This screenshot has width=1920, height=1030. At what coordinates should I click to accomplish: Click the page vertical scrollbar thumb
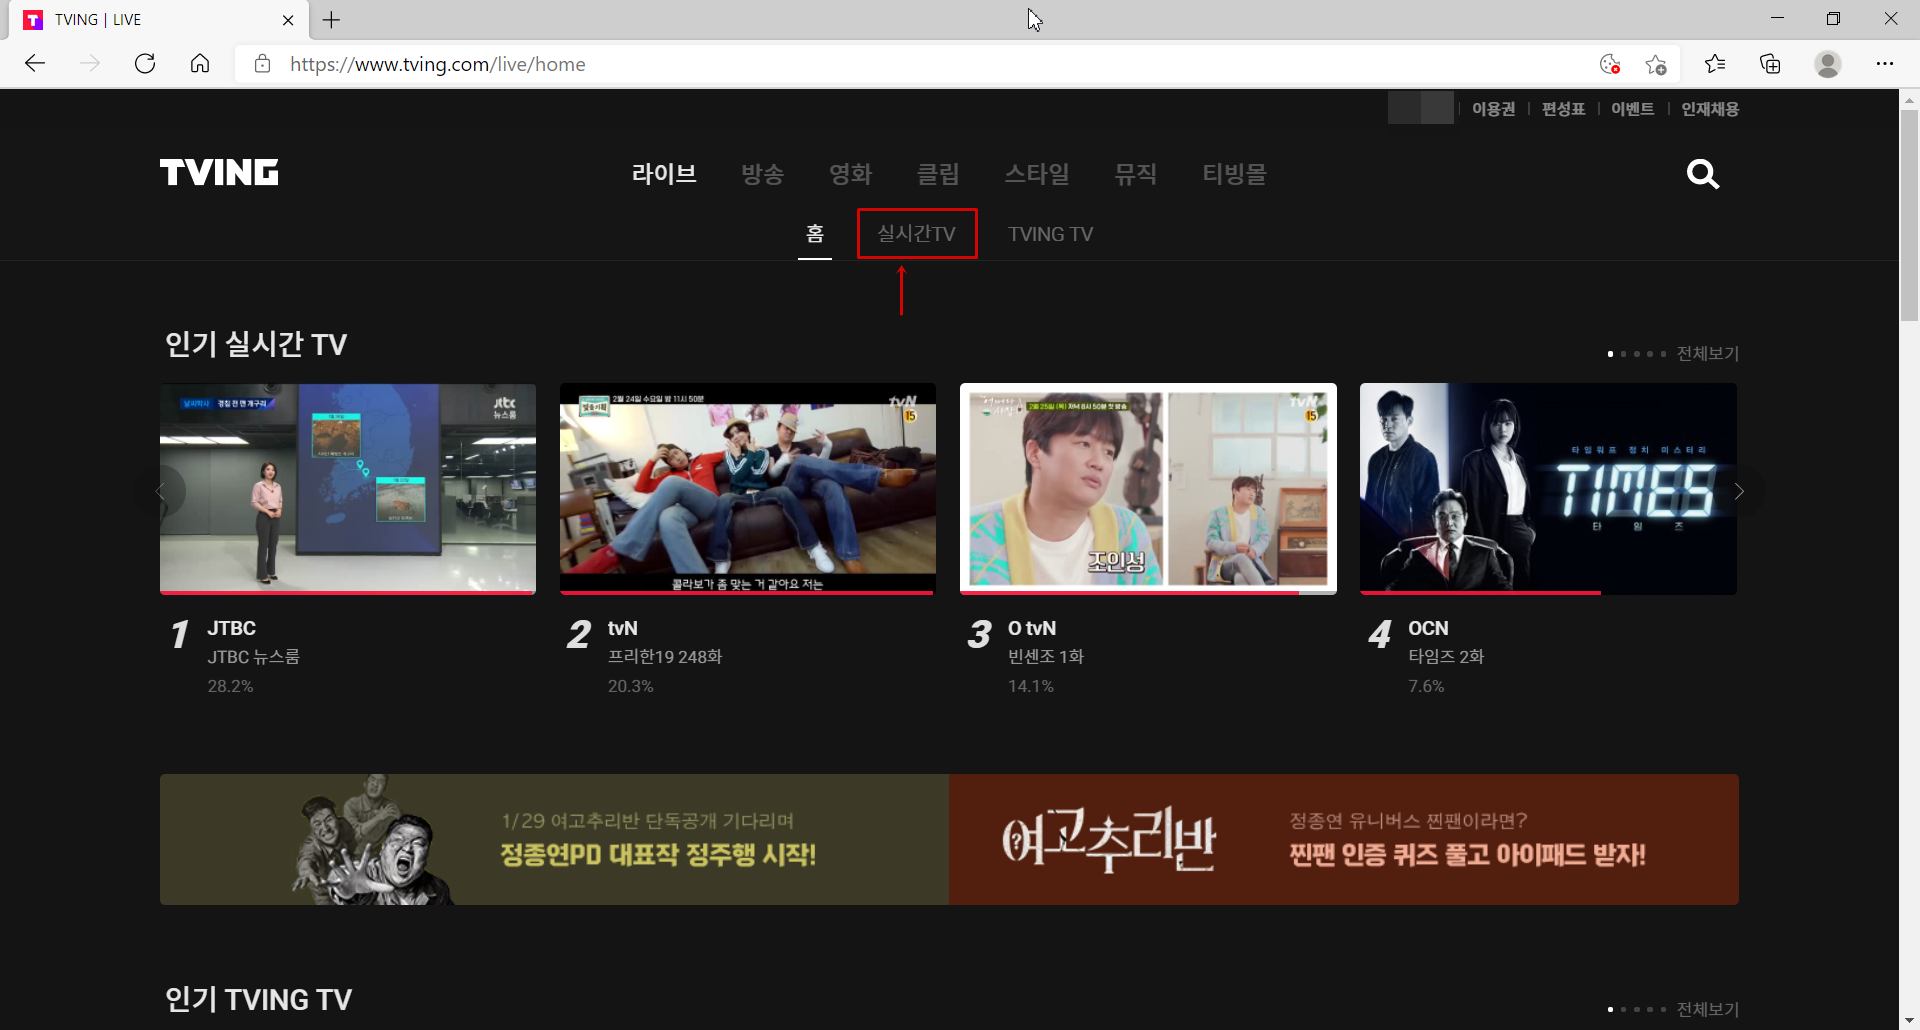point(1909,215)
